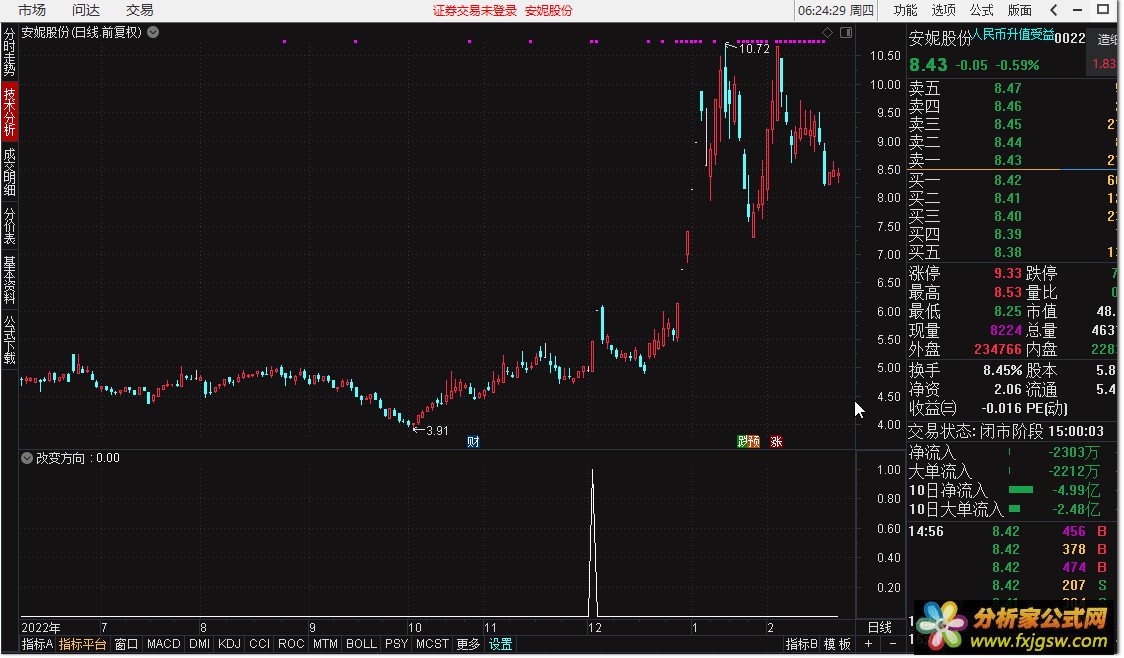Open the 公式下载 sidebar tab
This screenshot has height=658, width=1124.
pyautogui.click(x=9, y=339)
